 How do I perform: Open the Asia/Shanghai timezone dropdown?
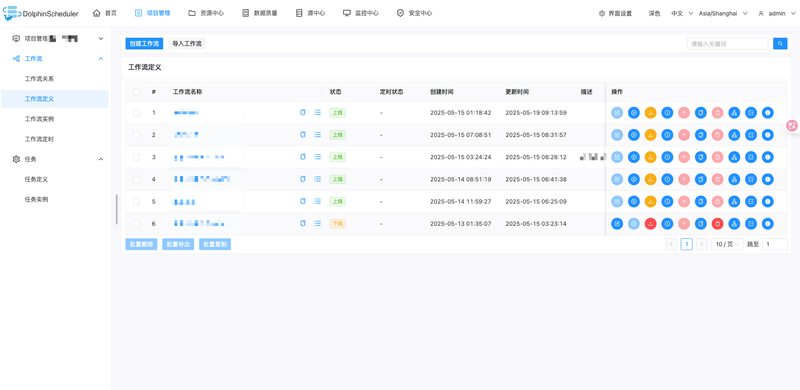pyautogui.click(x=723, y=14)
